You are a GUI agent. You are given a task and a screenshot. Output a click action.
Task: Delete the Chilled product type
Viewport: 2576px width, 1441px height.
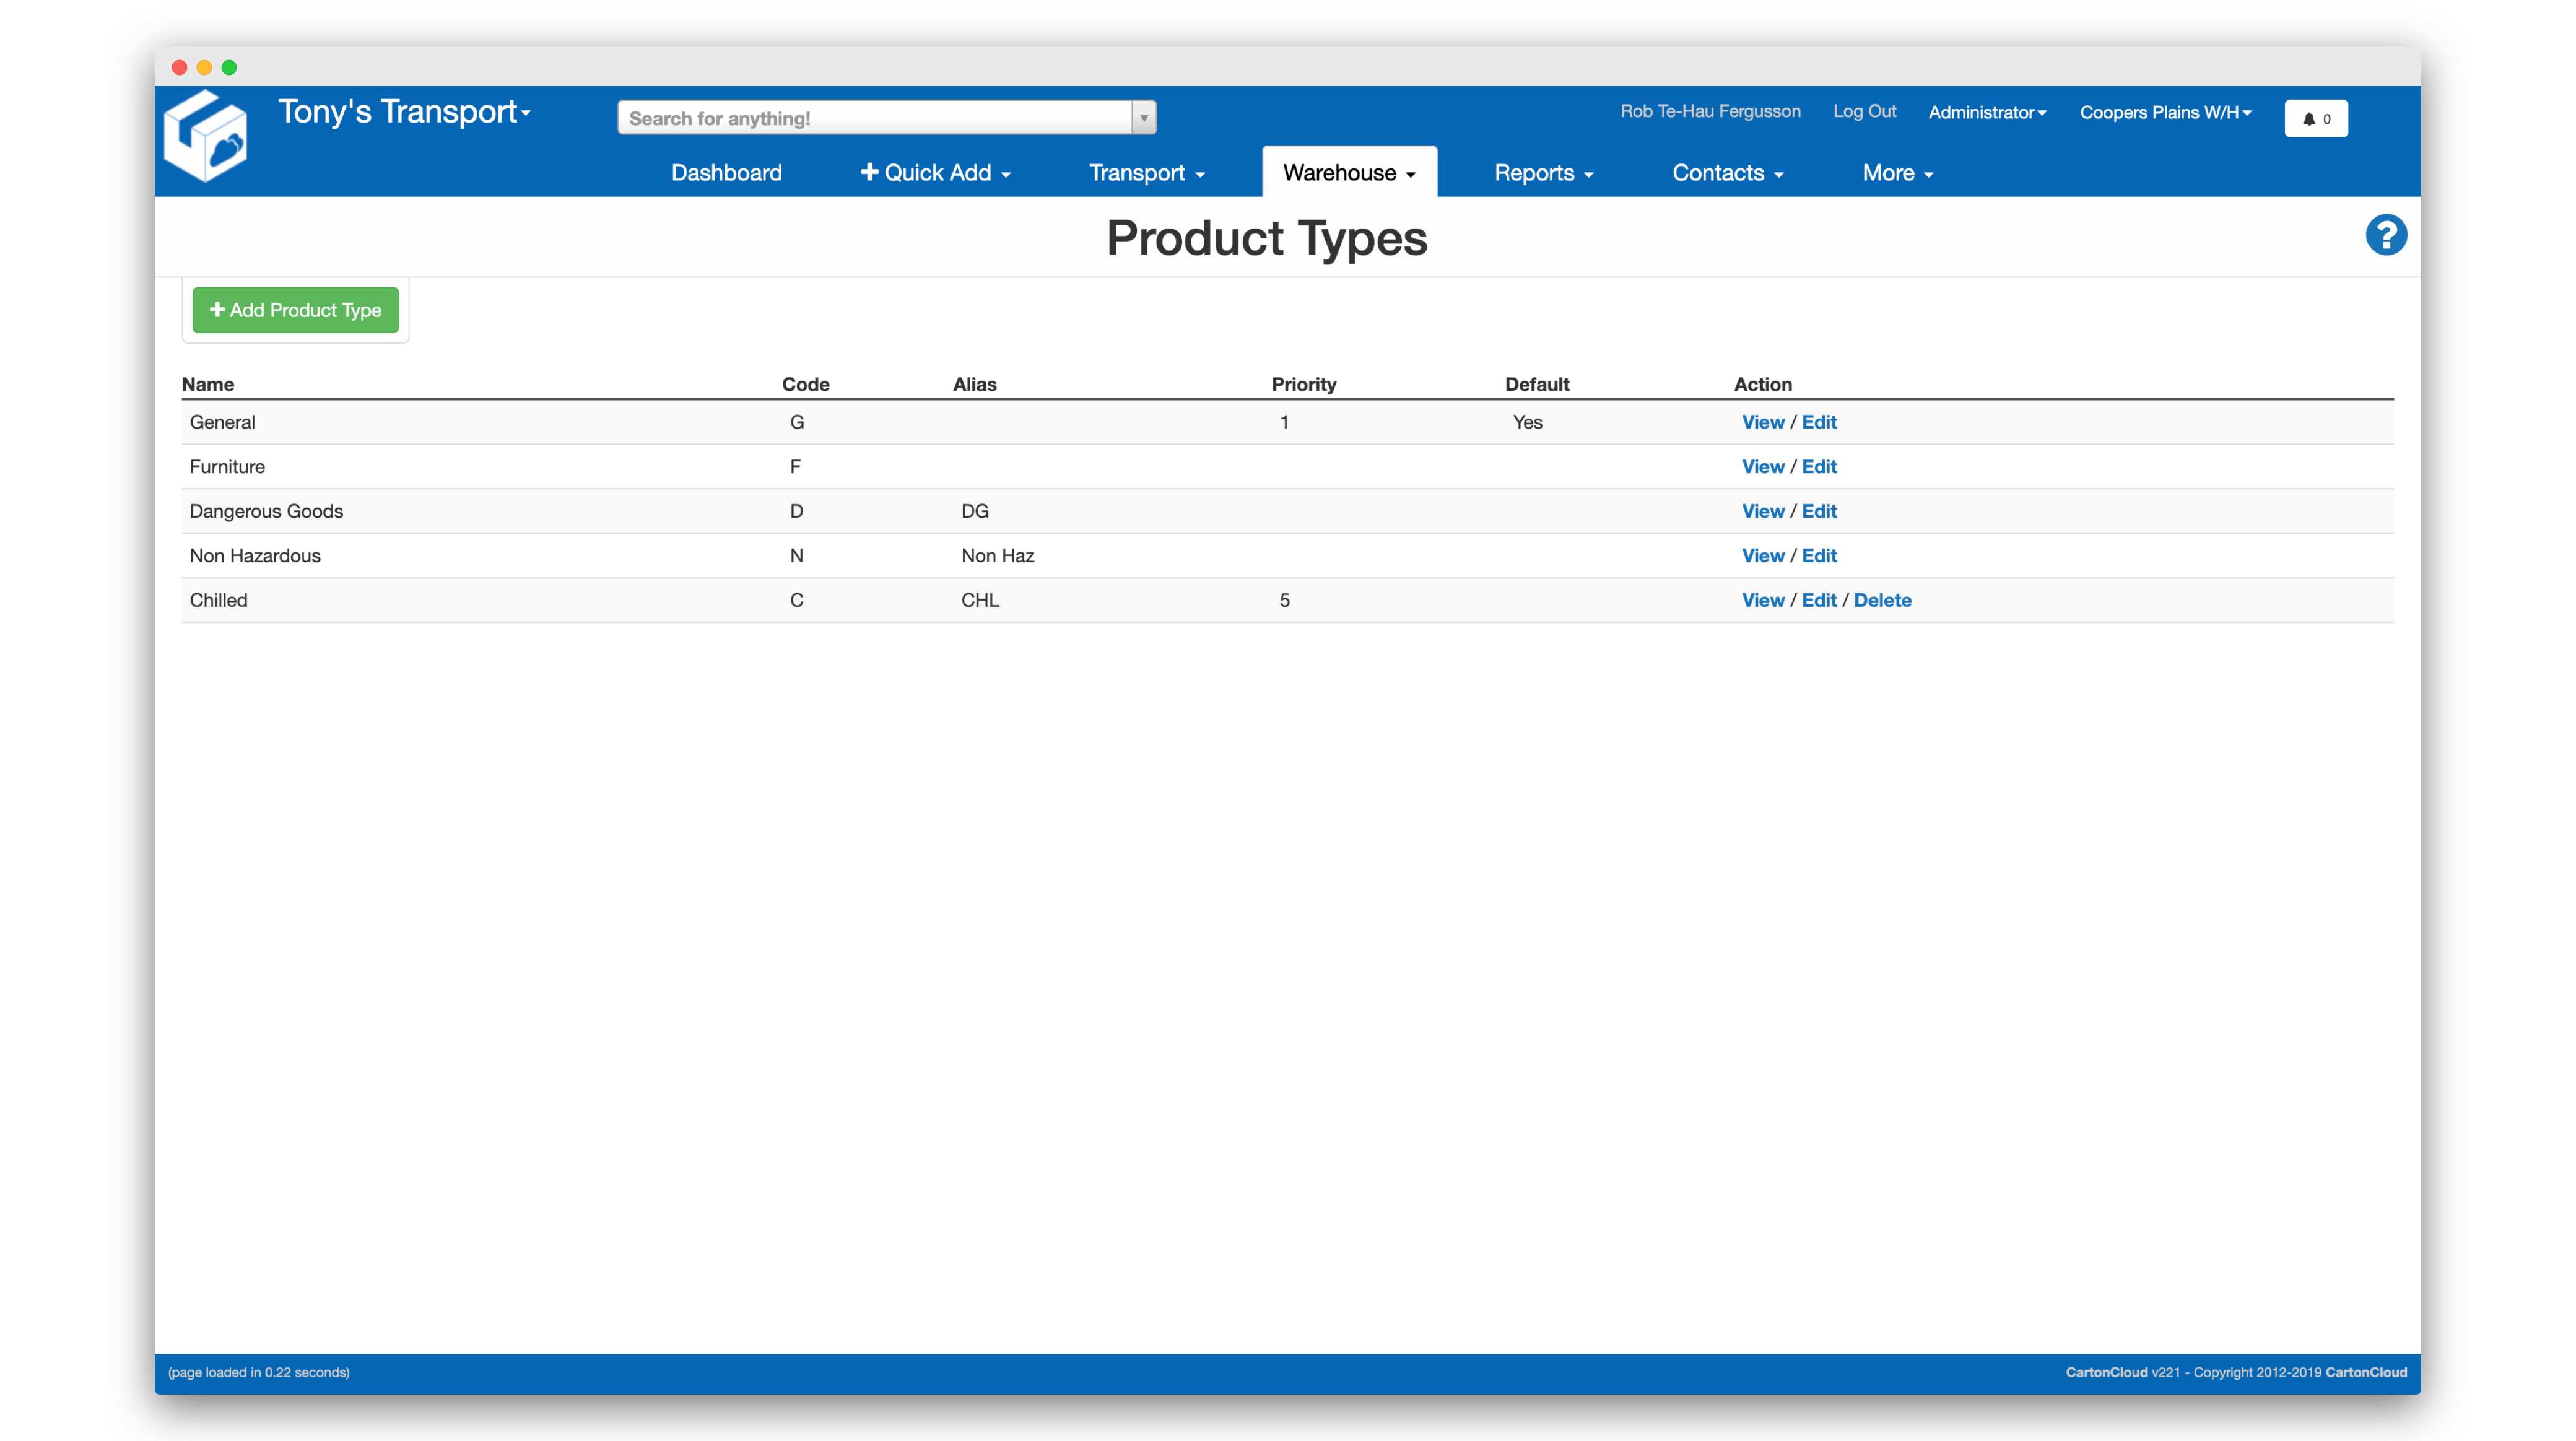click(1882, 600)
